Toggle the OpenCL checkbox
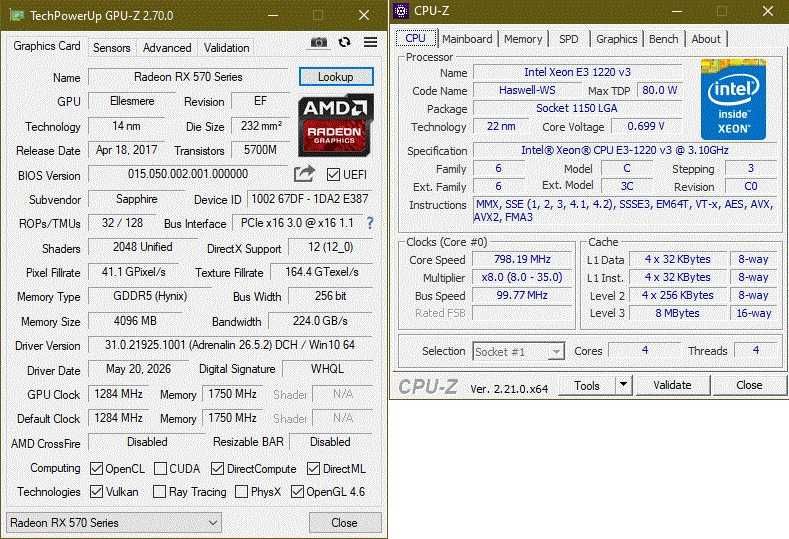The width and height of the screenshot is (789, 539). tap(96, 469)
